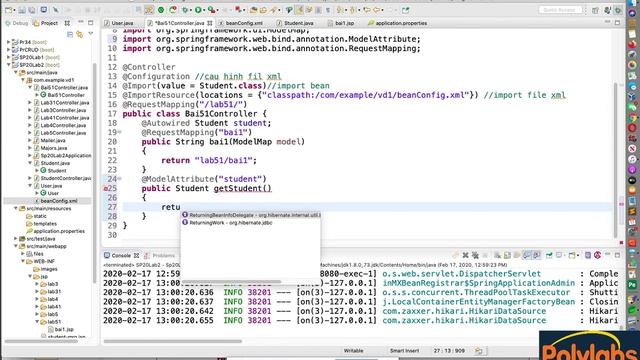Select application.properties under src/main/resources

point(59,231)
